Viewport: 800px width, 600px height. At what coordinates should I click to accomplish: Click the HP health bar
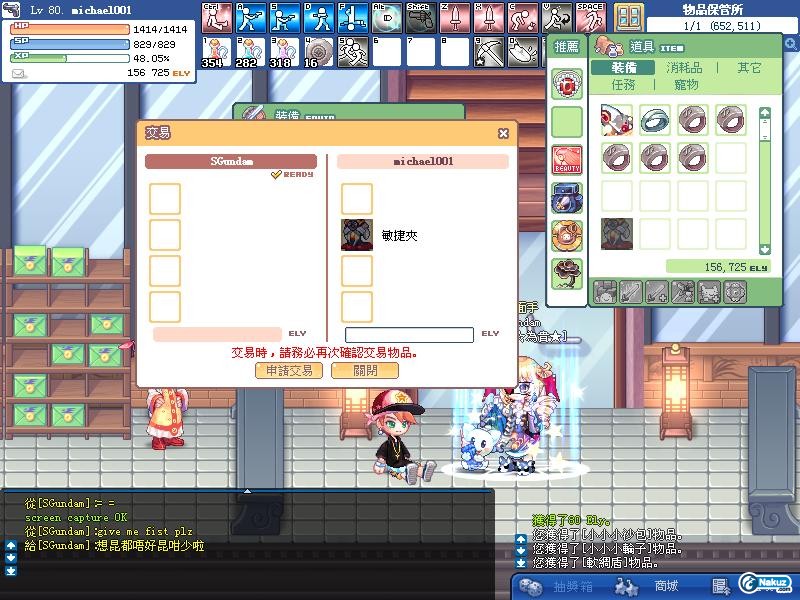[x=70, y=29]
